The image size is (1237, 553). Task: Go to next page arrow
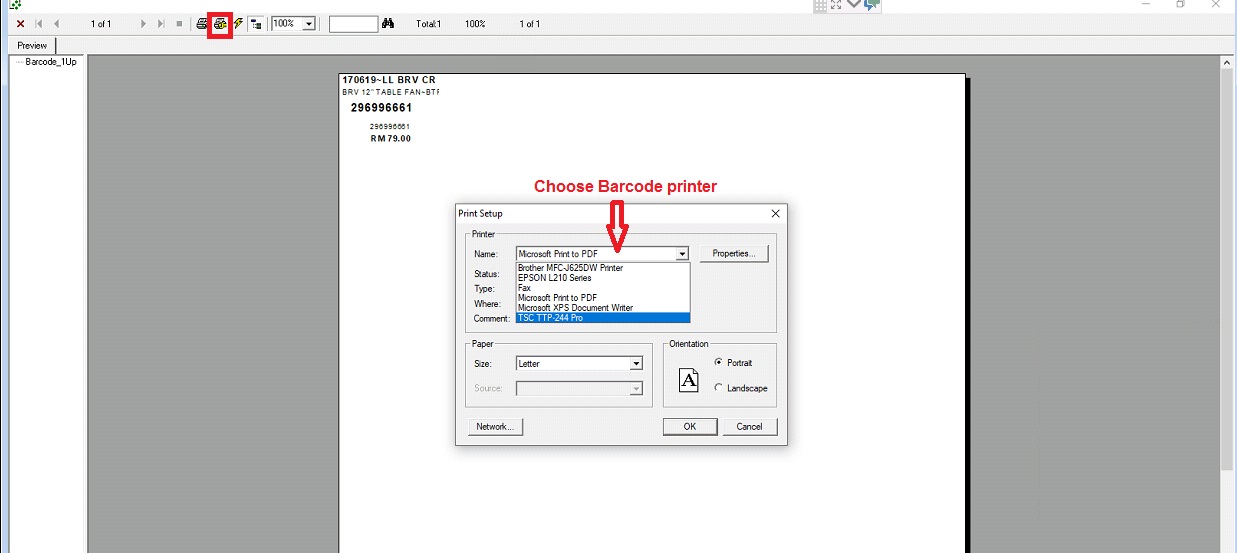[143, 23]
